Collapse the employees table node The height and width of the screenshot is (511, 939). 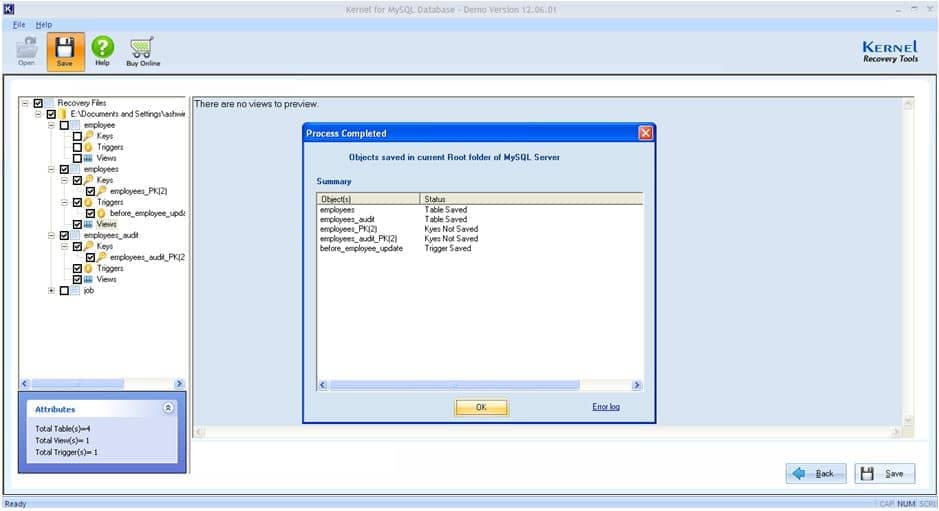52,170
